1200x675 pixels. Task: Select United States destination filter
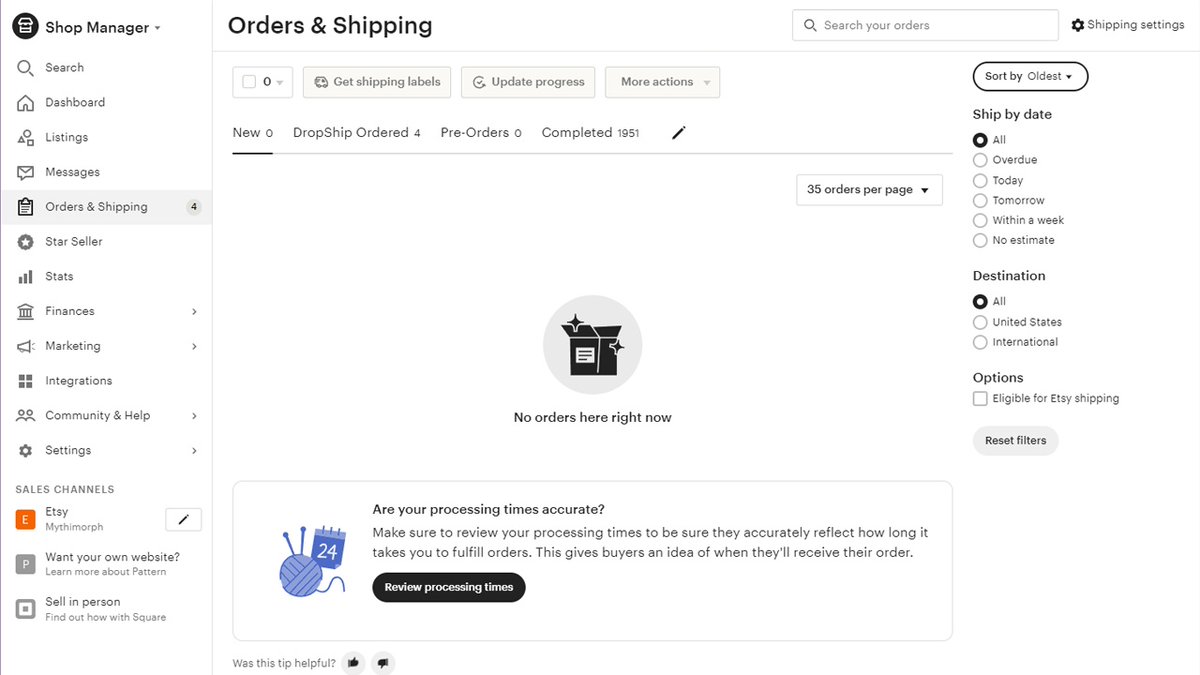click(980, 322)
